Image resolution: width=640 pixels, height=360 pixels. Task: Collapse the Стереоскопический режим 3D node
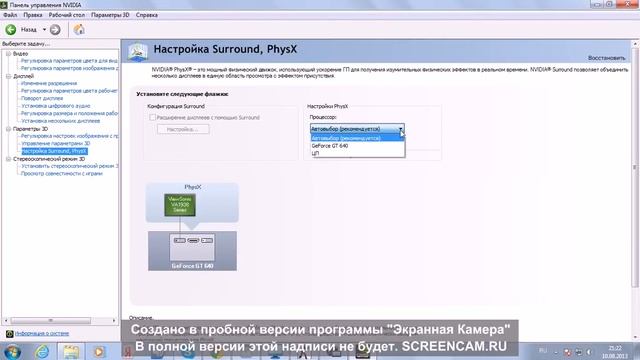point(8,159)
